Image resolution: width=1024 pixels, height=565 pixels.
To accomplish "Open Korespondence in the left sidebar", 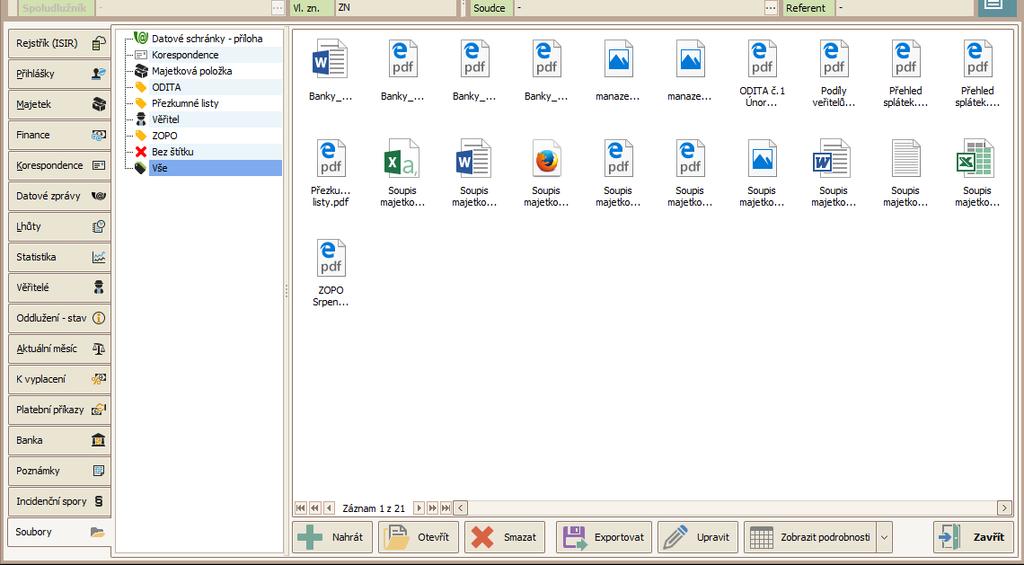I will point(59,165).
